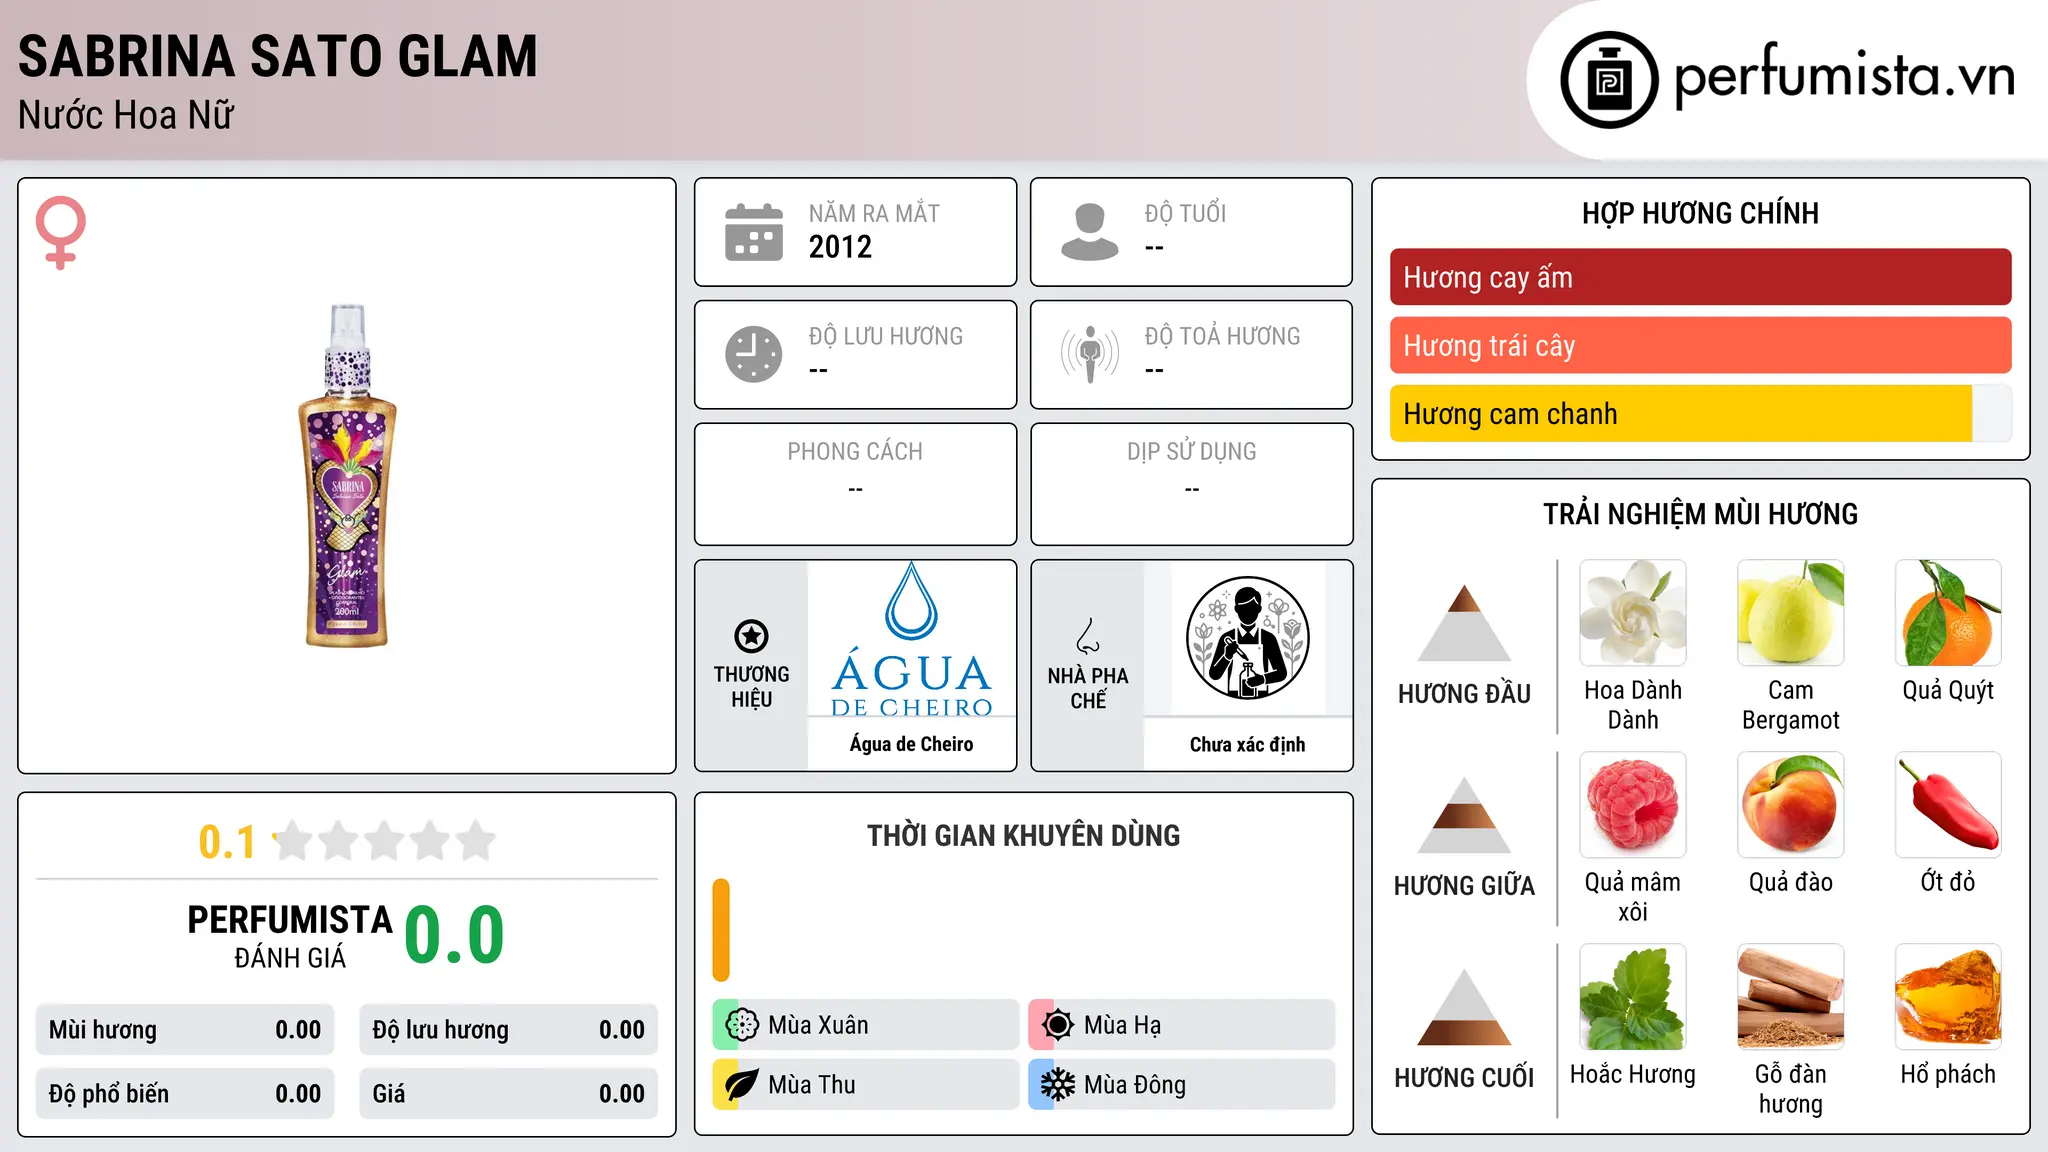The height and width of the screenshot is (1152, 2048).
Task: Click the pink female gender symbol
Action: (60, 232)
